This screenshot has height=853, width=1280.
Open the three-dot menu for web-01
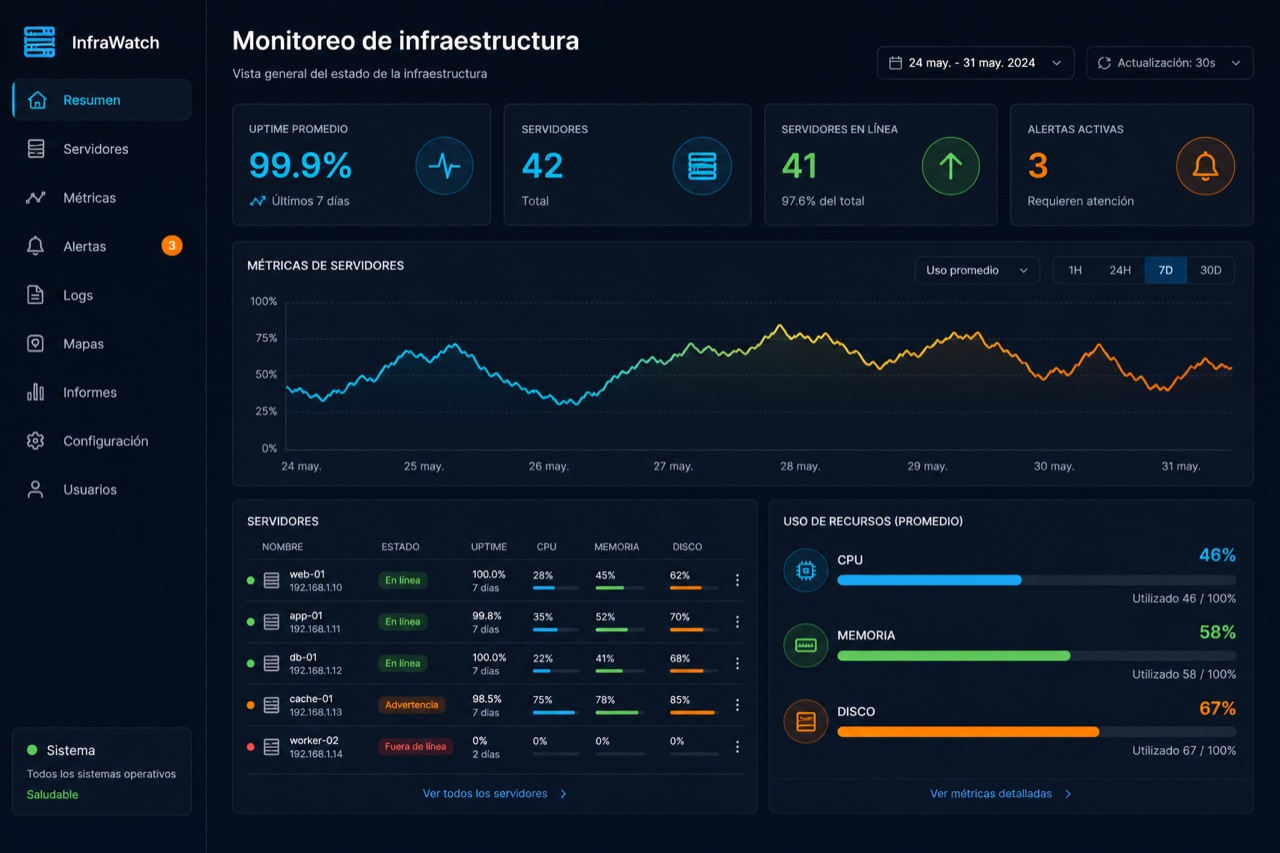pos(737,580)
